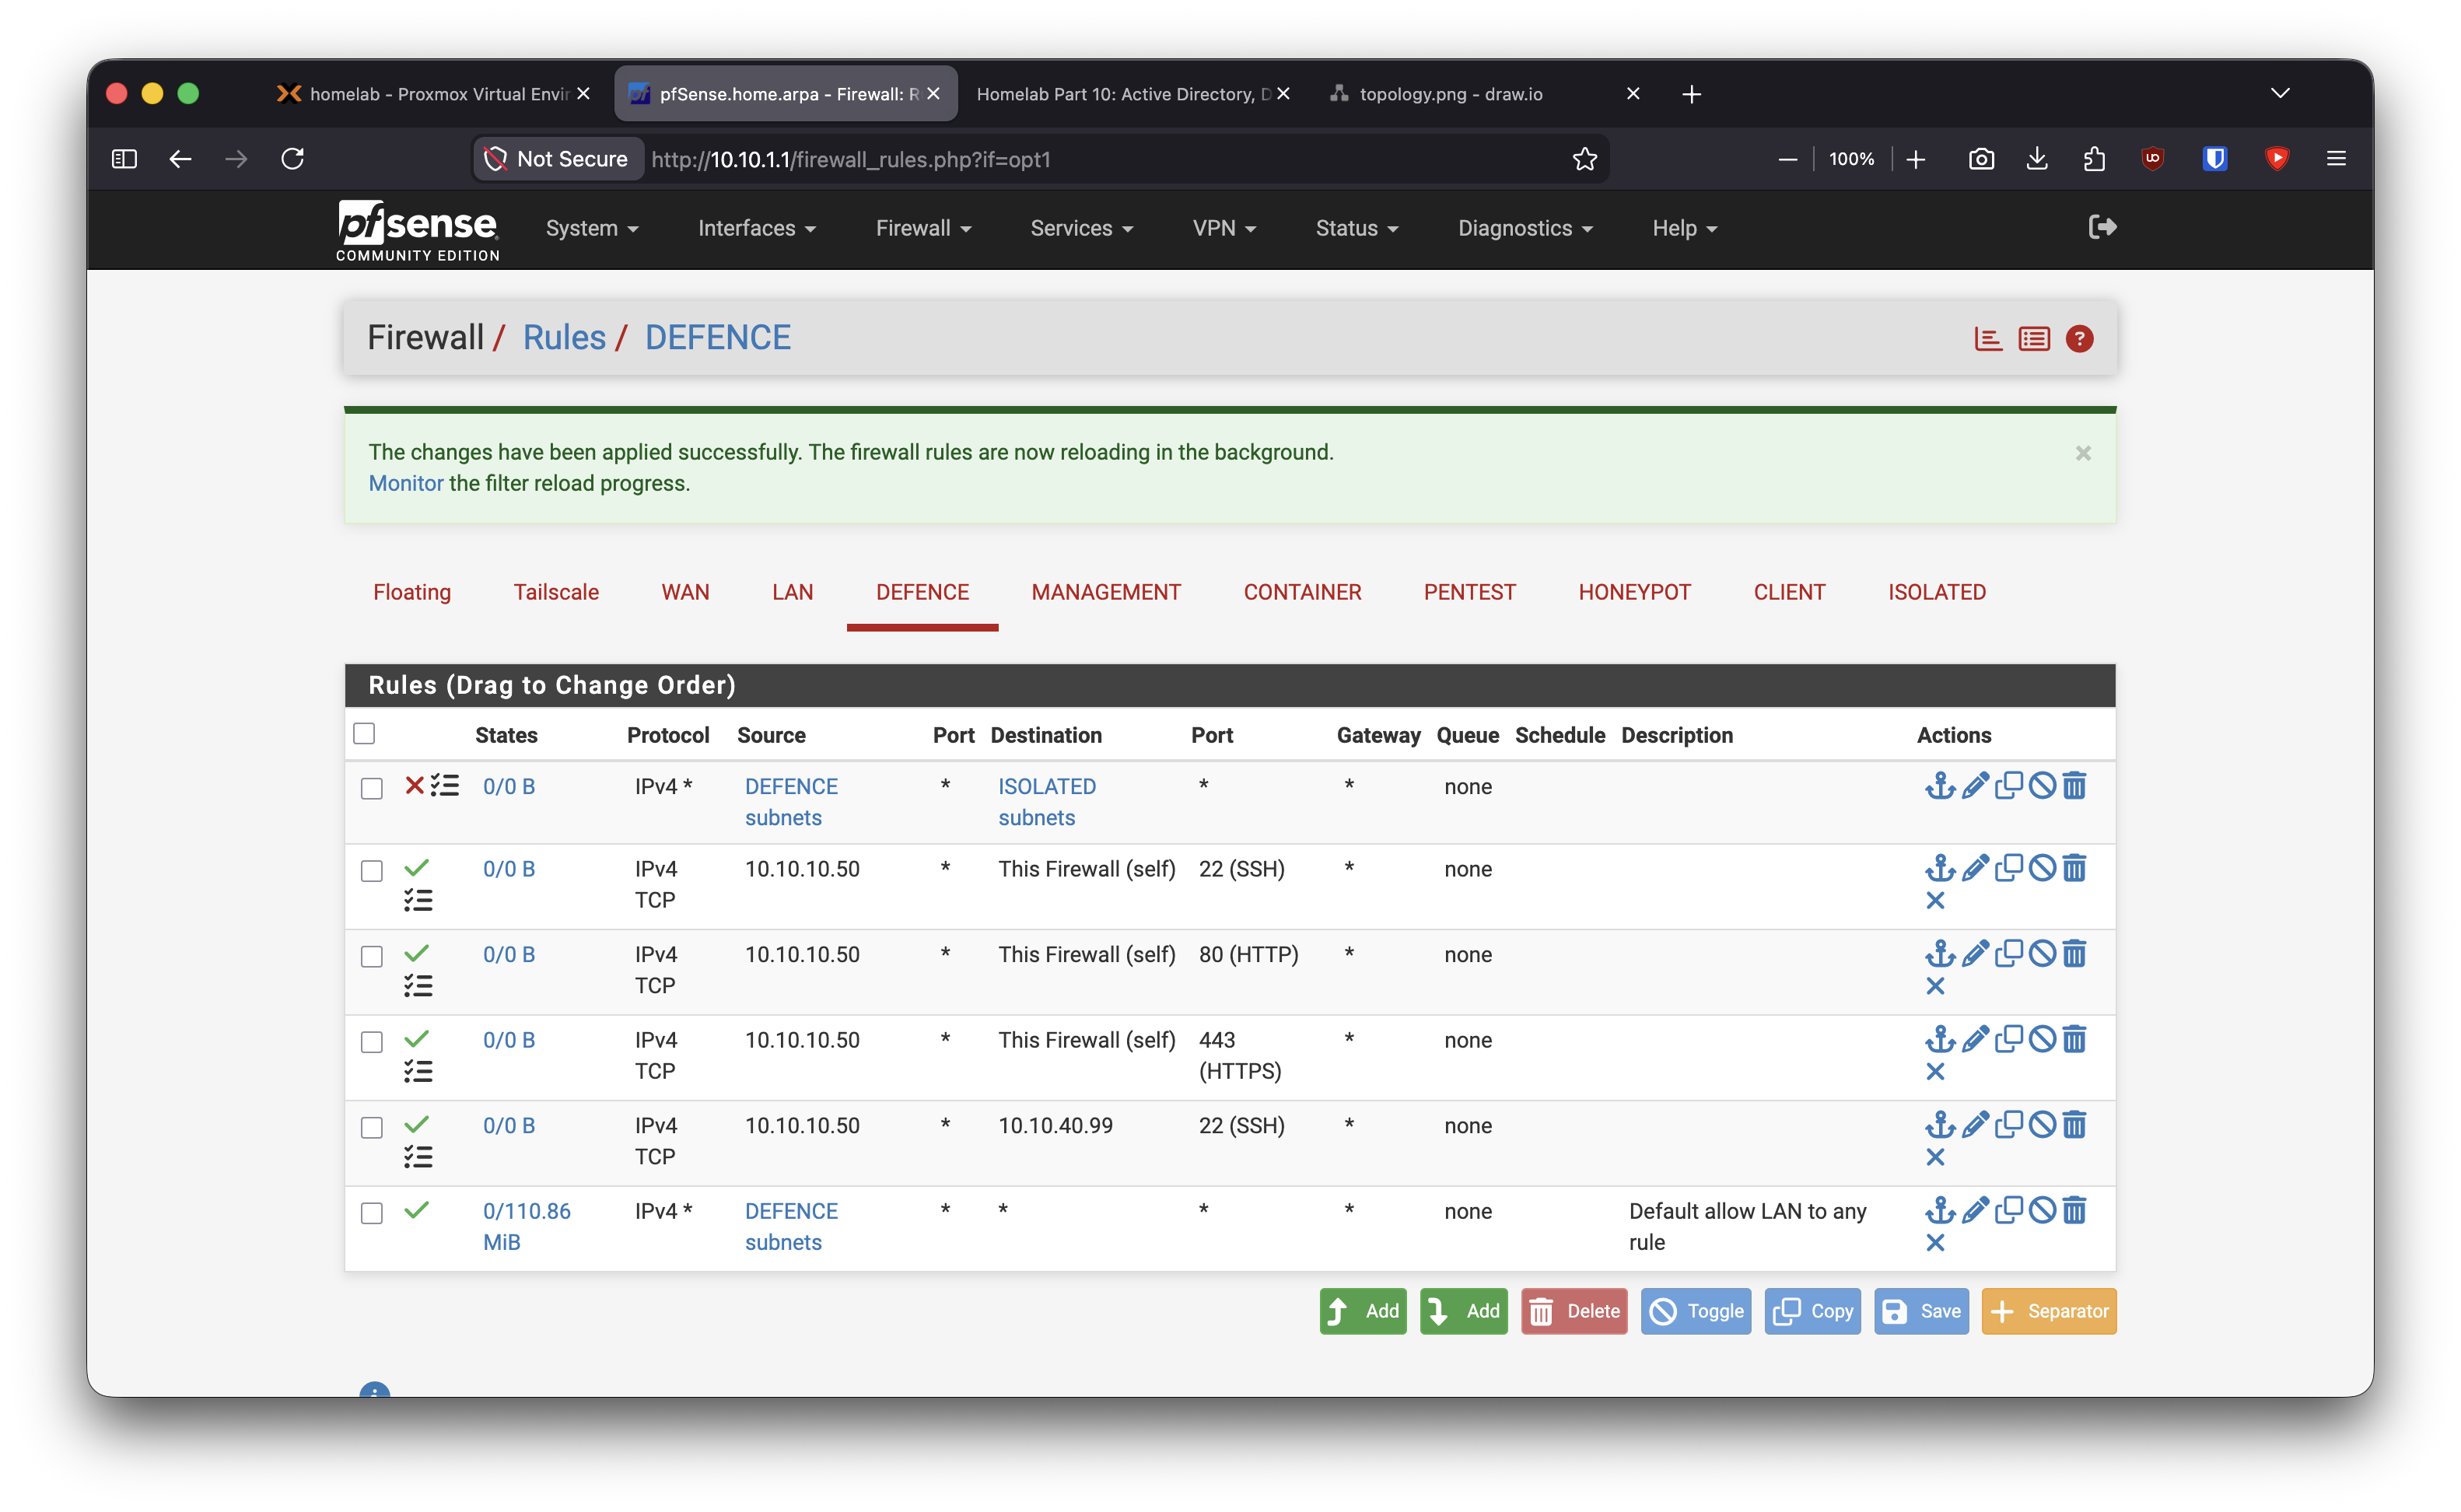Click the Toggle button below the rules

tap(1695, 1310)
